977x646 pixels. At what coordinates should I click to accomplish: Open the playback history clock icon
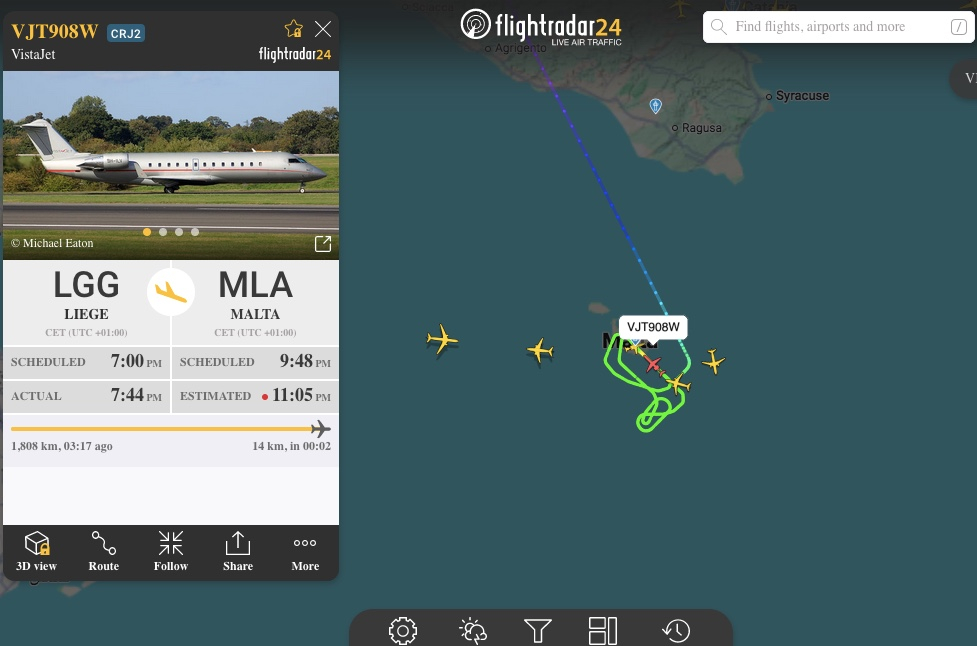tap(676, 631)
